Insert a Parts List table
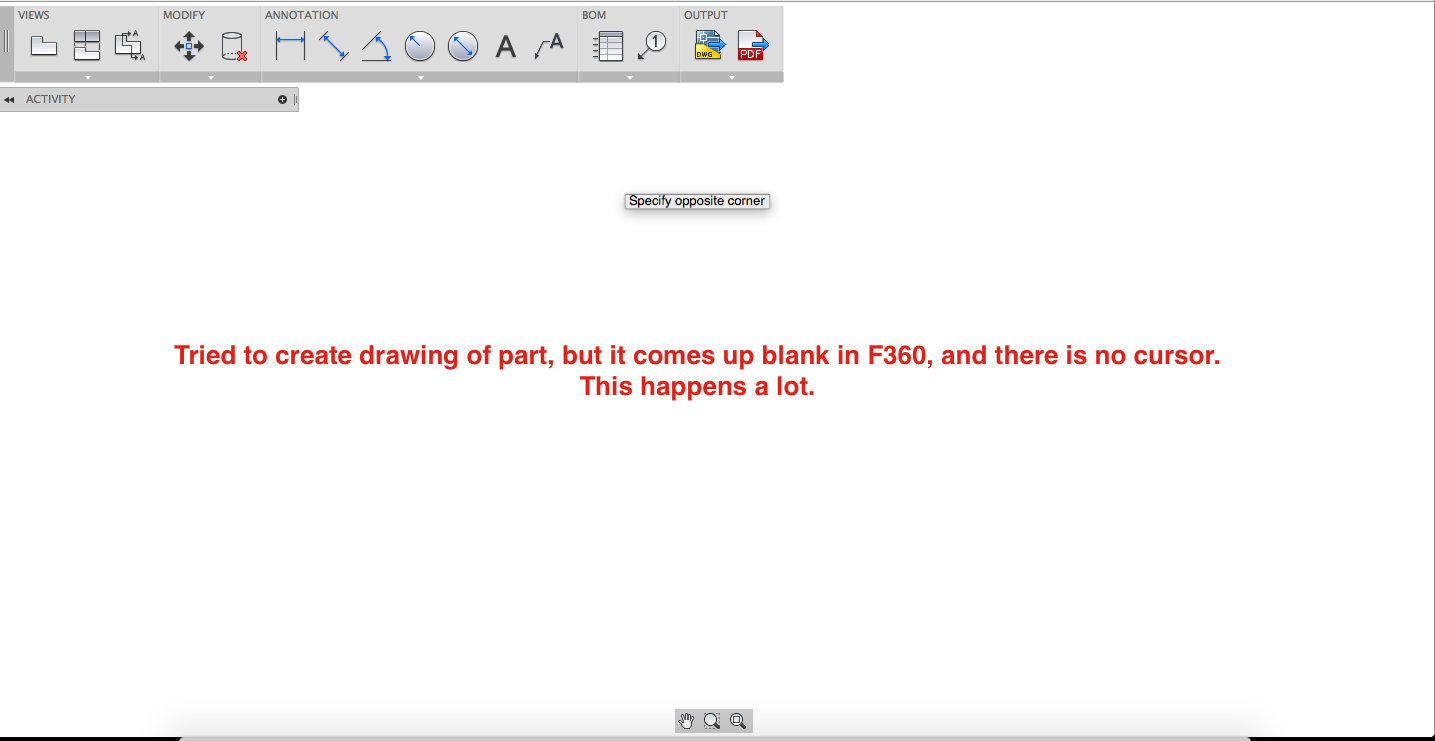1435x741 pixels. (608, 46)
